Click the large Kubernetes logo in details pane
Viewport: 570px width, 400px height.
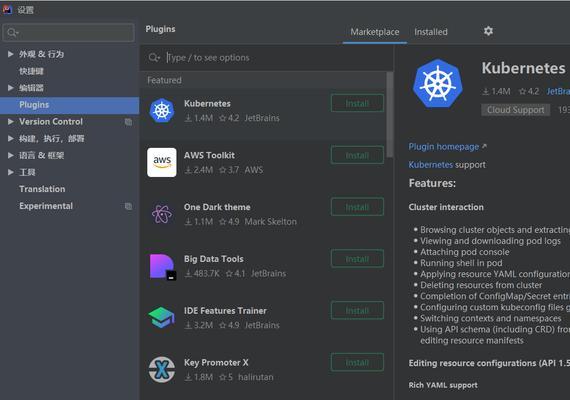[x=438, y=83]
